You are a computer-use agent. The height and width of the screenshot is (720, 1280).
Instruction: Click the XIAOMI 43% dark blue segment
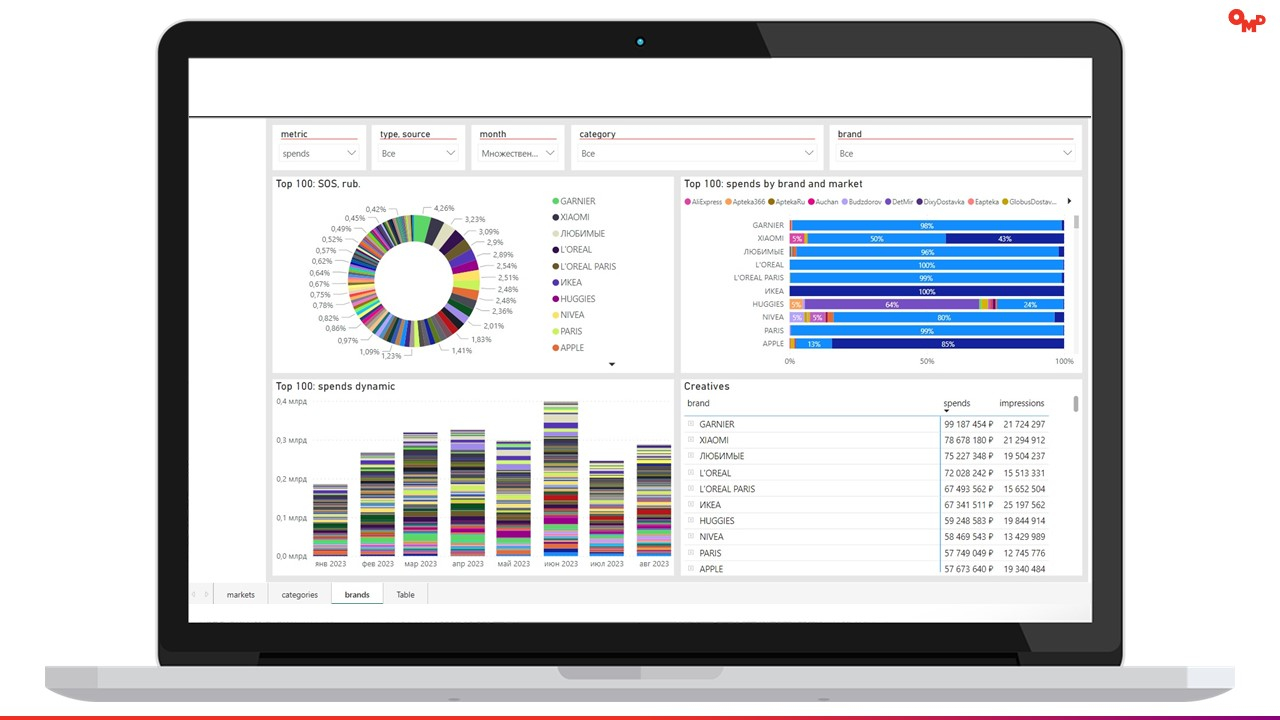click(x=1004, y=239)
